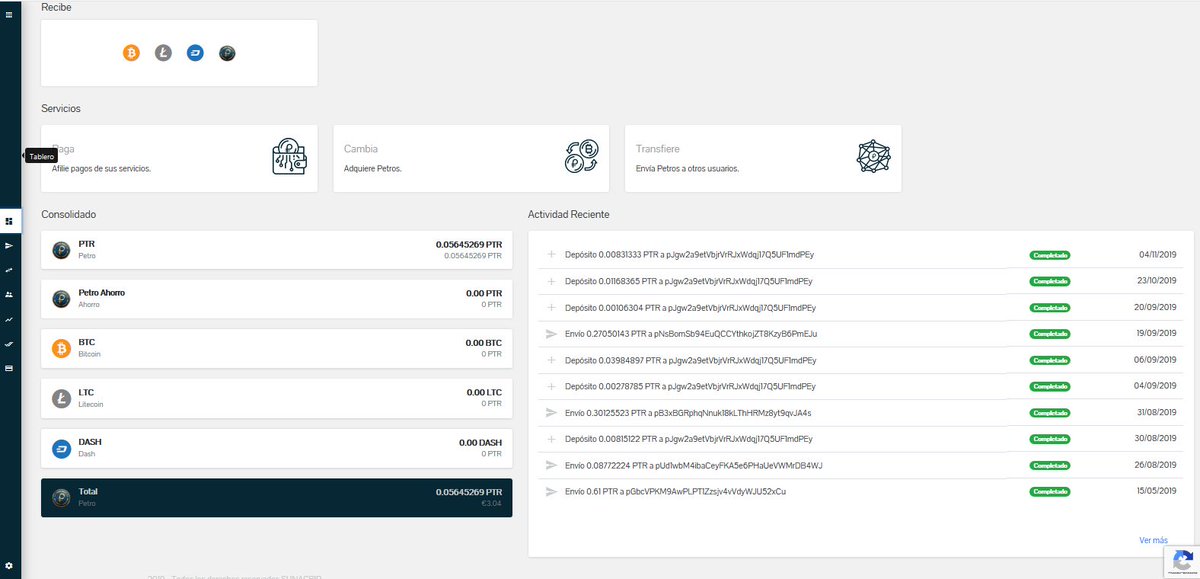Click the date 31/08/2019
1200x579 pixels.
[1158, 412]
